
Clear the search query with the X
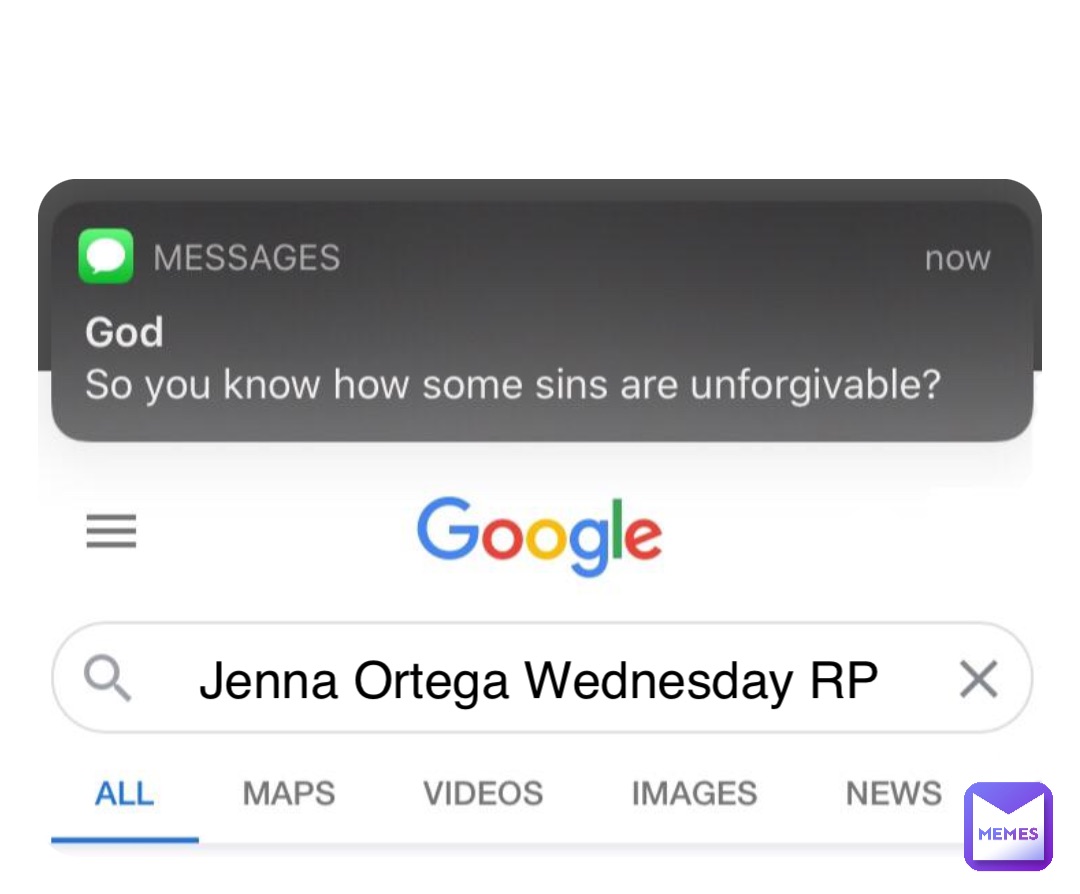[978, 680]
